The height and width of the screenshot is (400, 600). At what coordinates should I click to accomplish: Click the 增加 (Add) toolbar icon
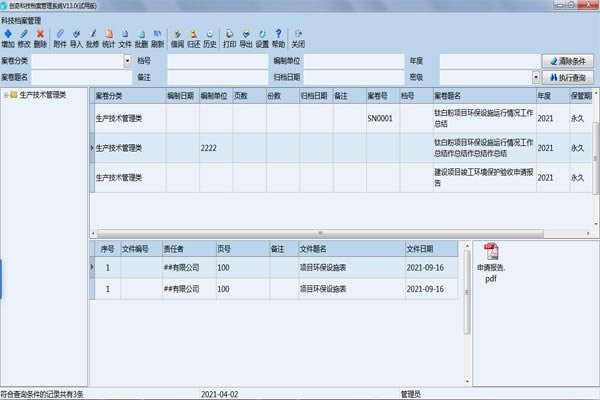tap(8, 38)
